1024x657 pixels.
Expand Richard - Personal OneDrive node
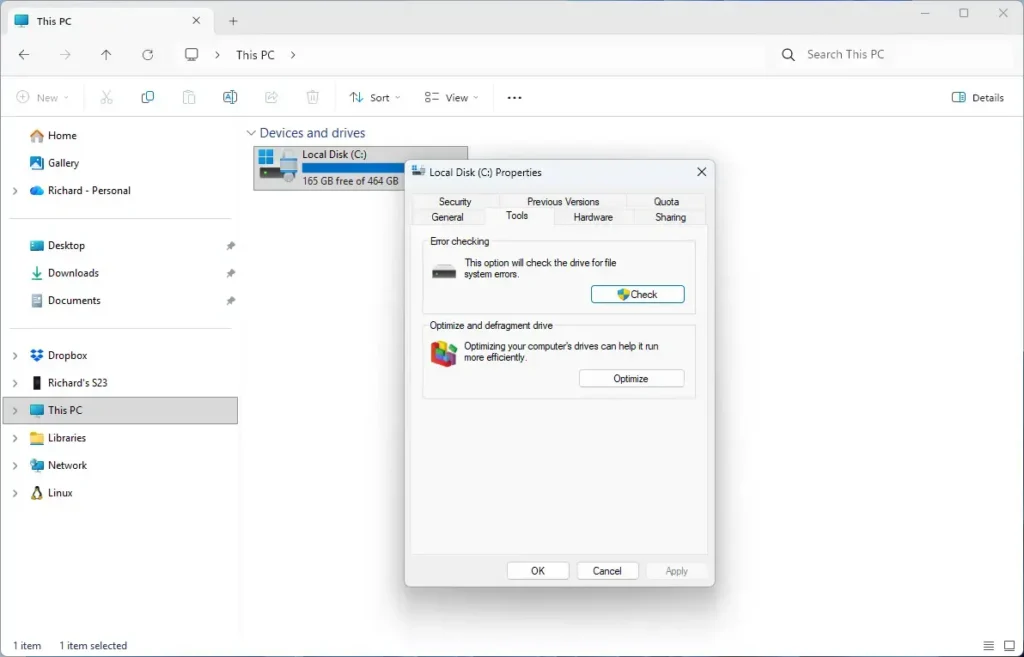click(x=15, y=191)
